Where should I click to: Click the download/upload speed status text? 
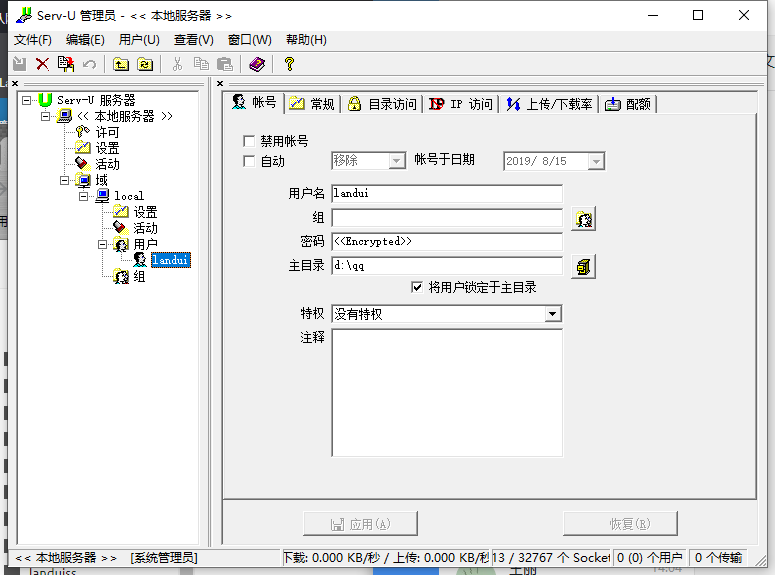[x=386, y=558]
